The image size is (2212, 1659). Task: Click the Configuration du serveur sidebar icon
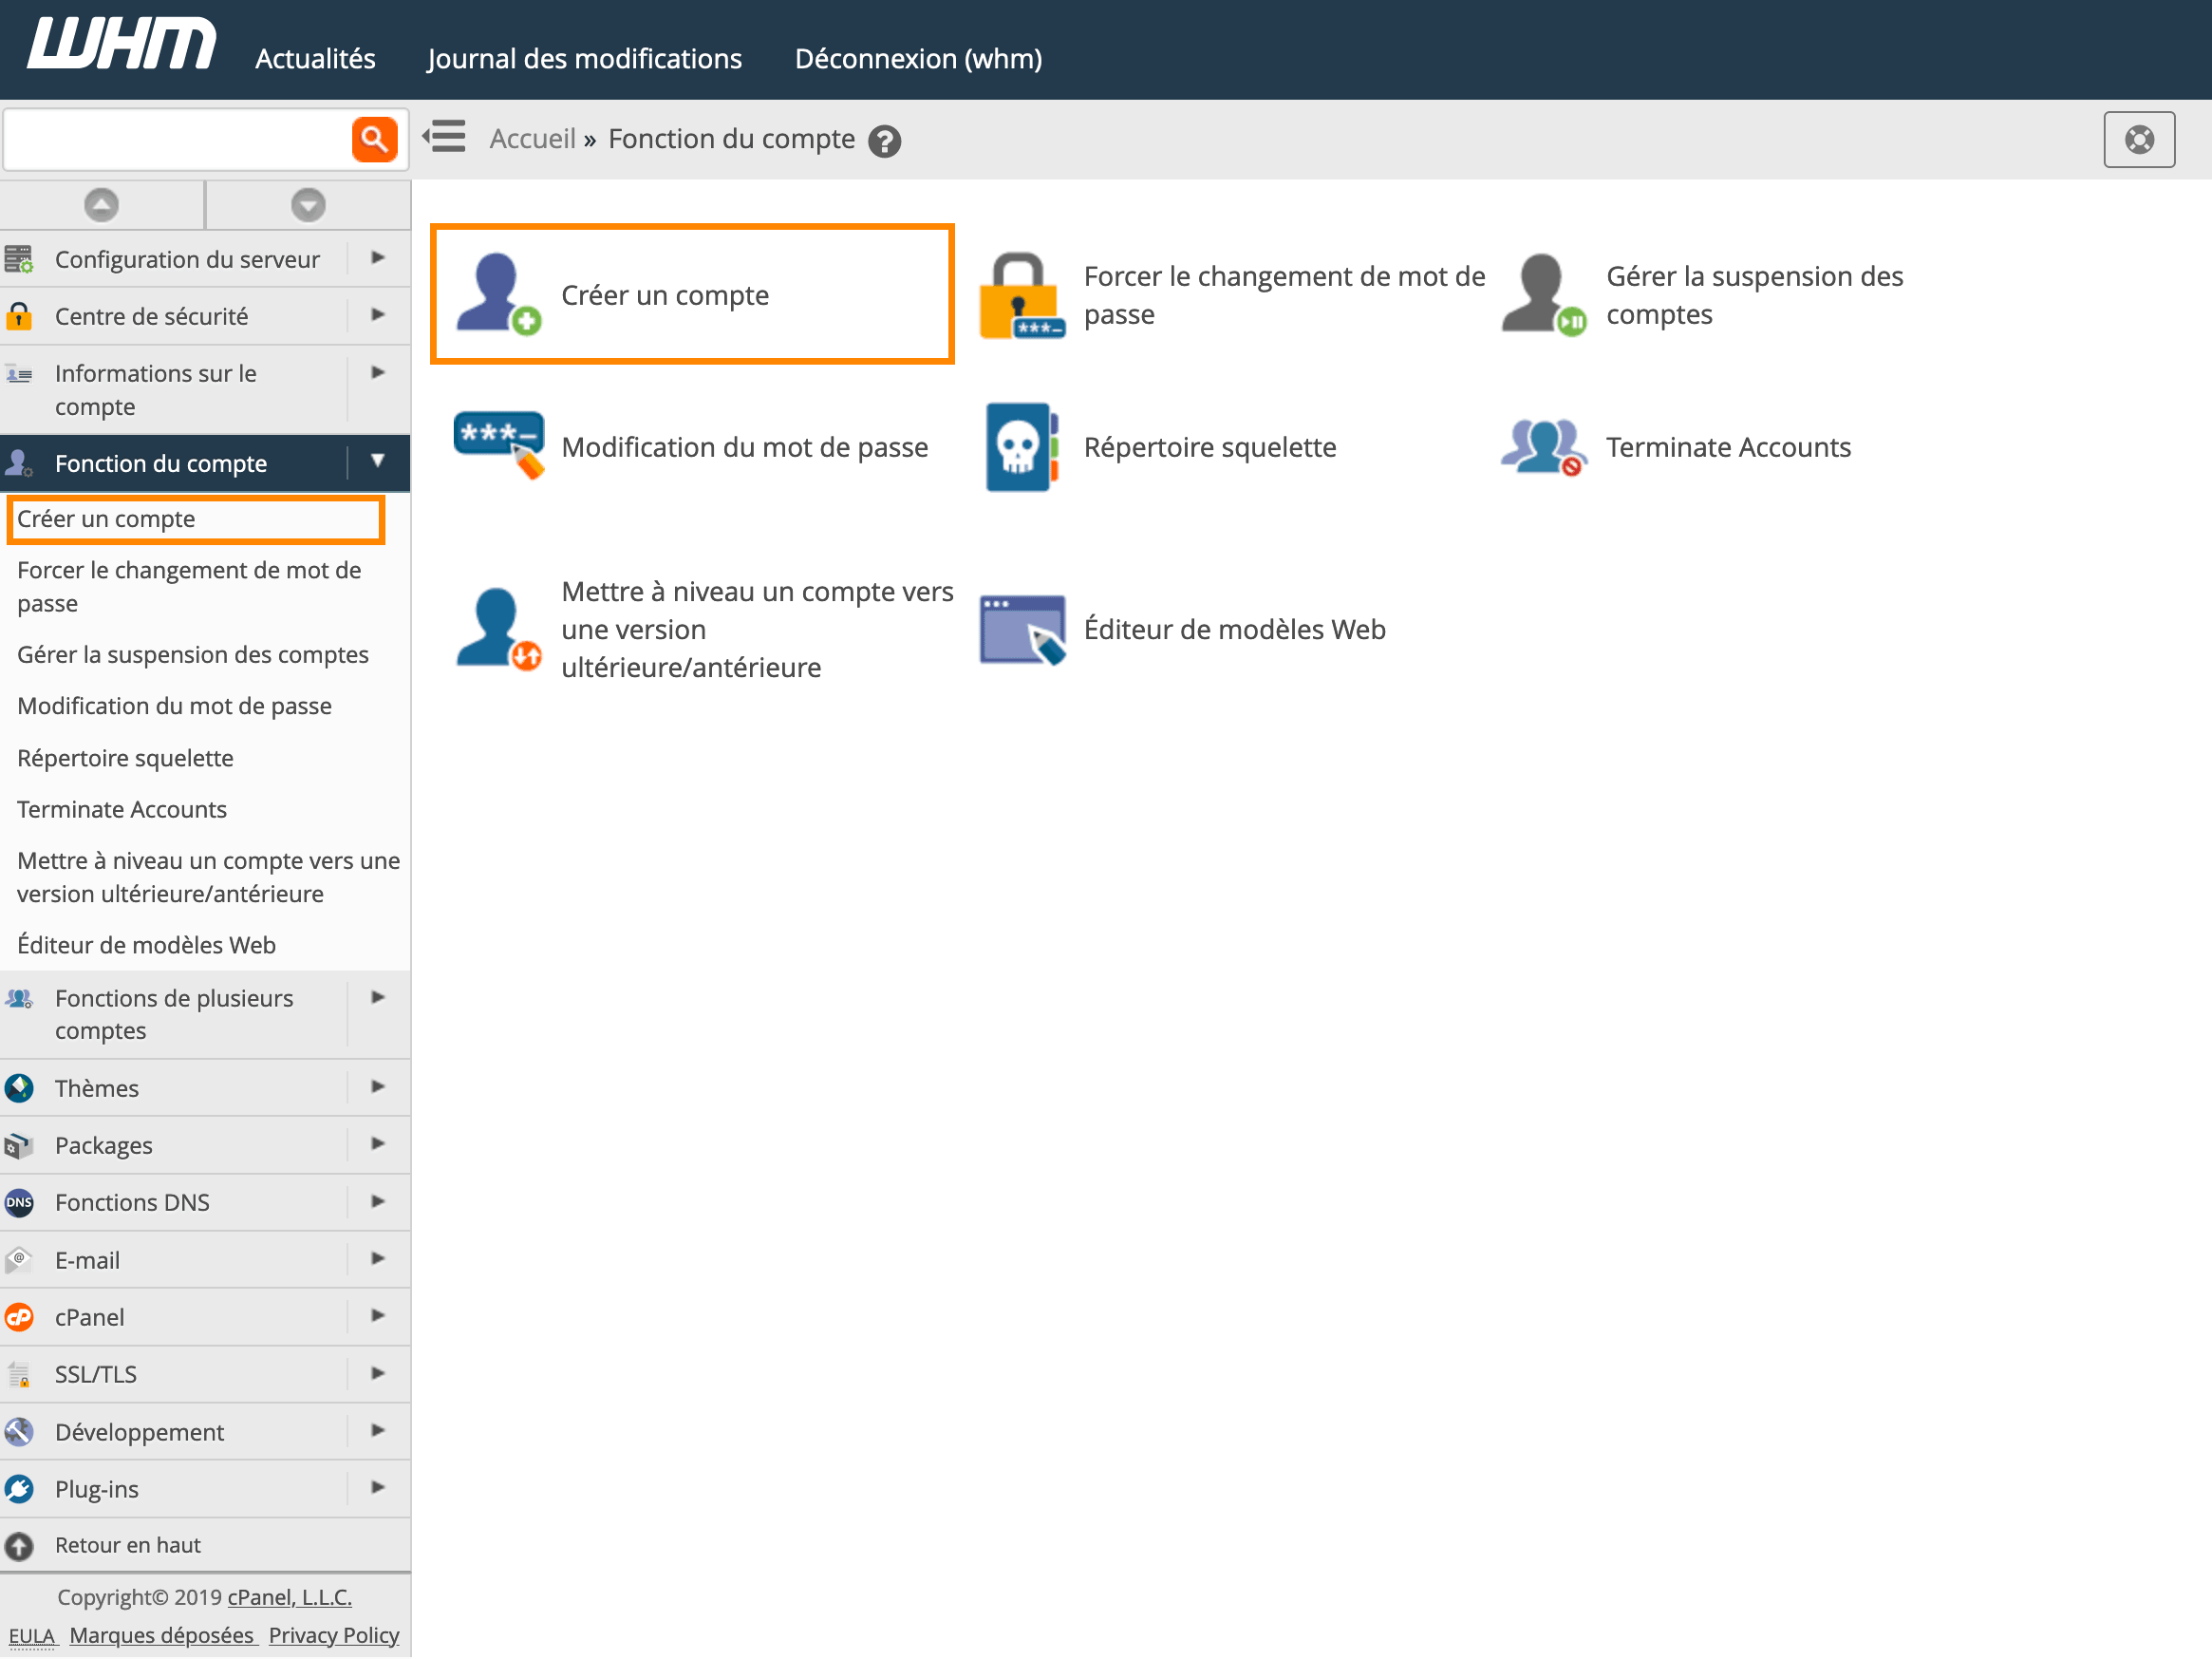point(19,259)
